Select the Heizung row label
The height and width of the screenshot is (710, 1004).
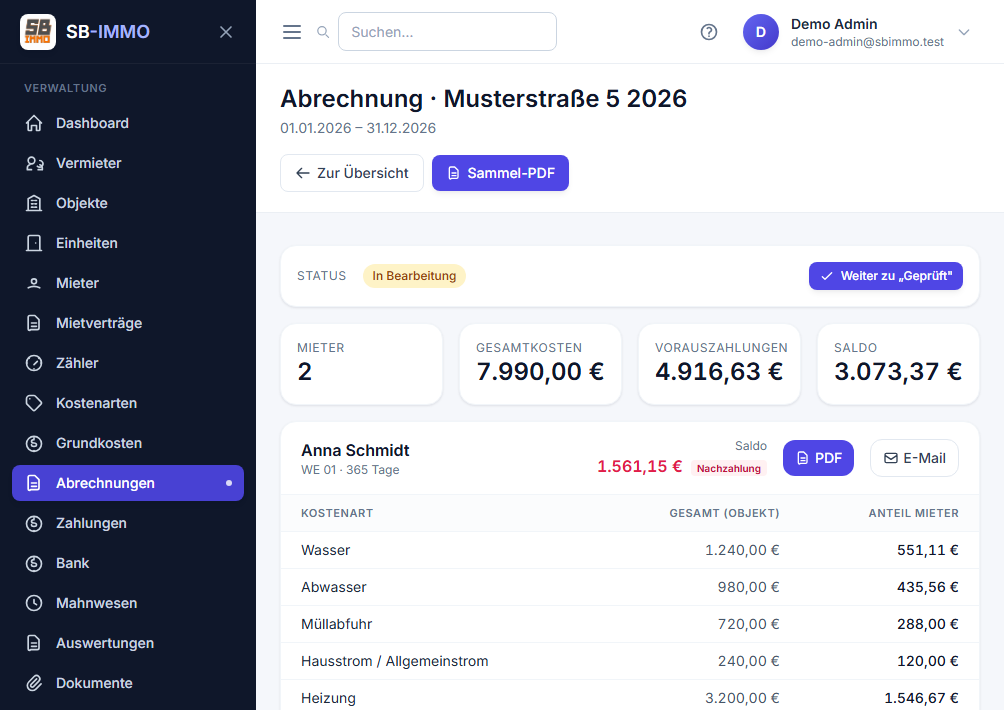[x=328, y=698]
